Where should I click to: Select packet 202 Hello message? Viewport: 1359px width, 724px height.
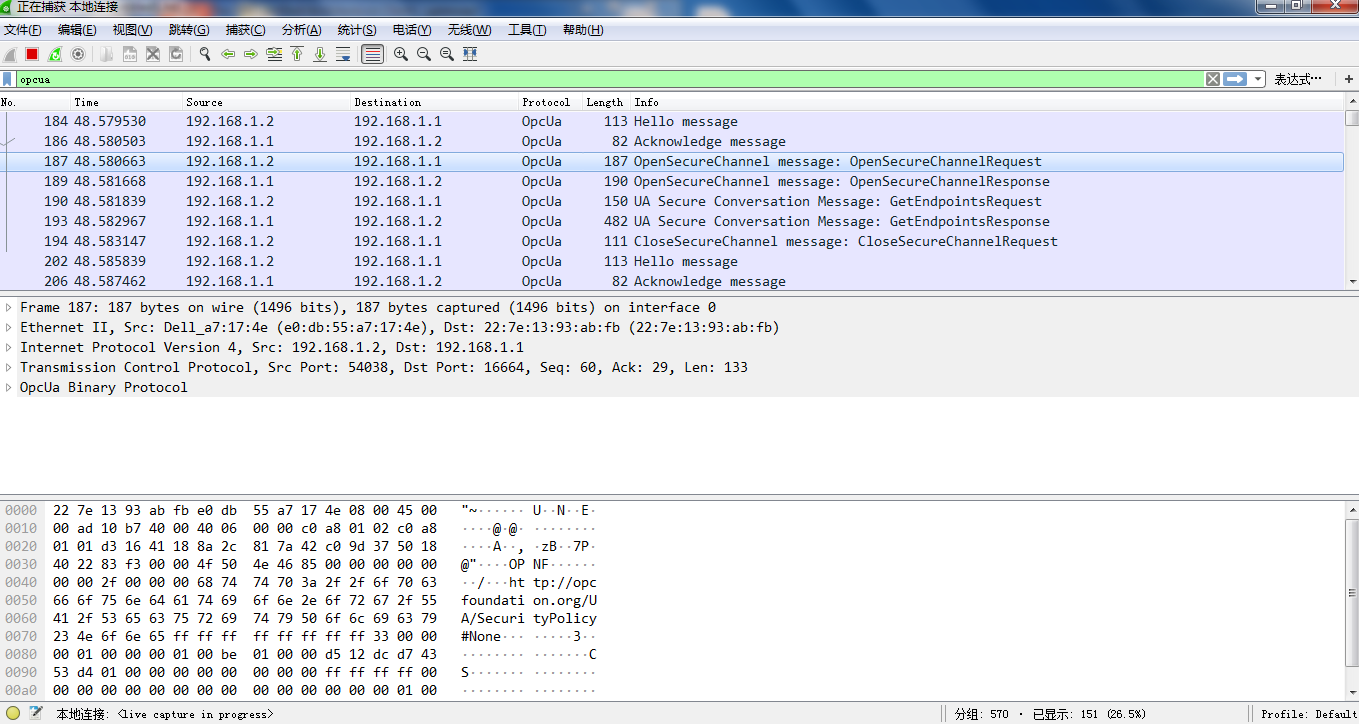pos(672,261)
